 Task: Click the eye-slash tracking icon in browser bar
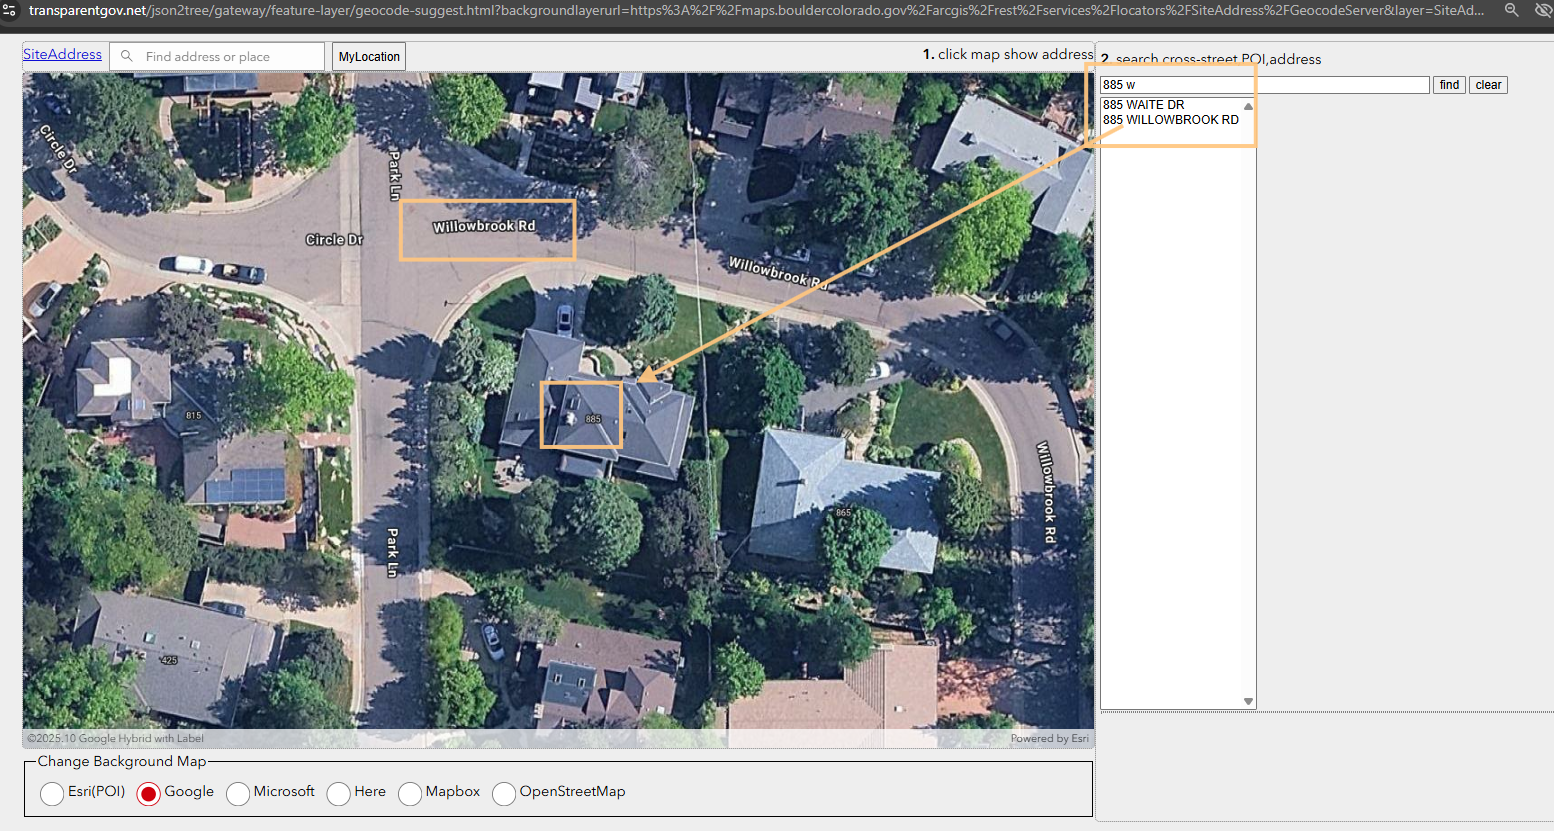1543,10
